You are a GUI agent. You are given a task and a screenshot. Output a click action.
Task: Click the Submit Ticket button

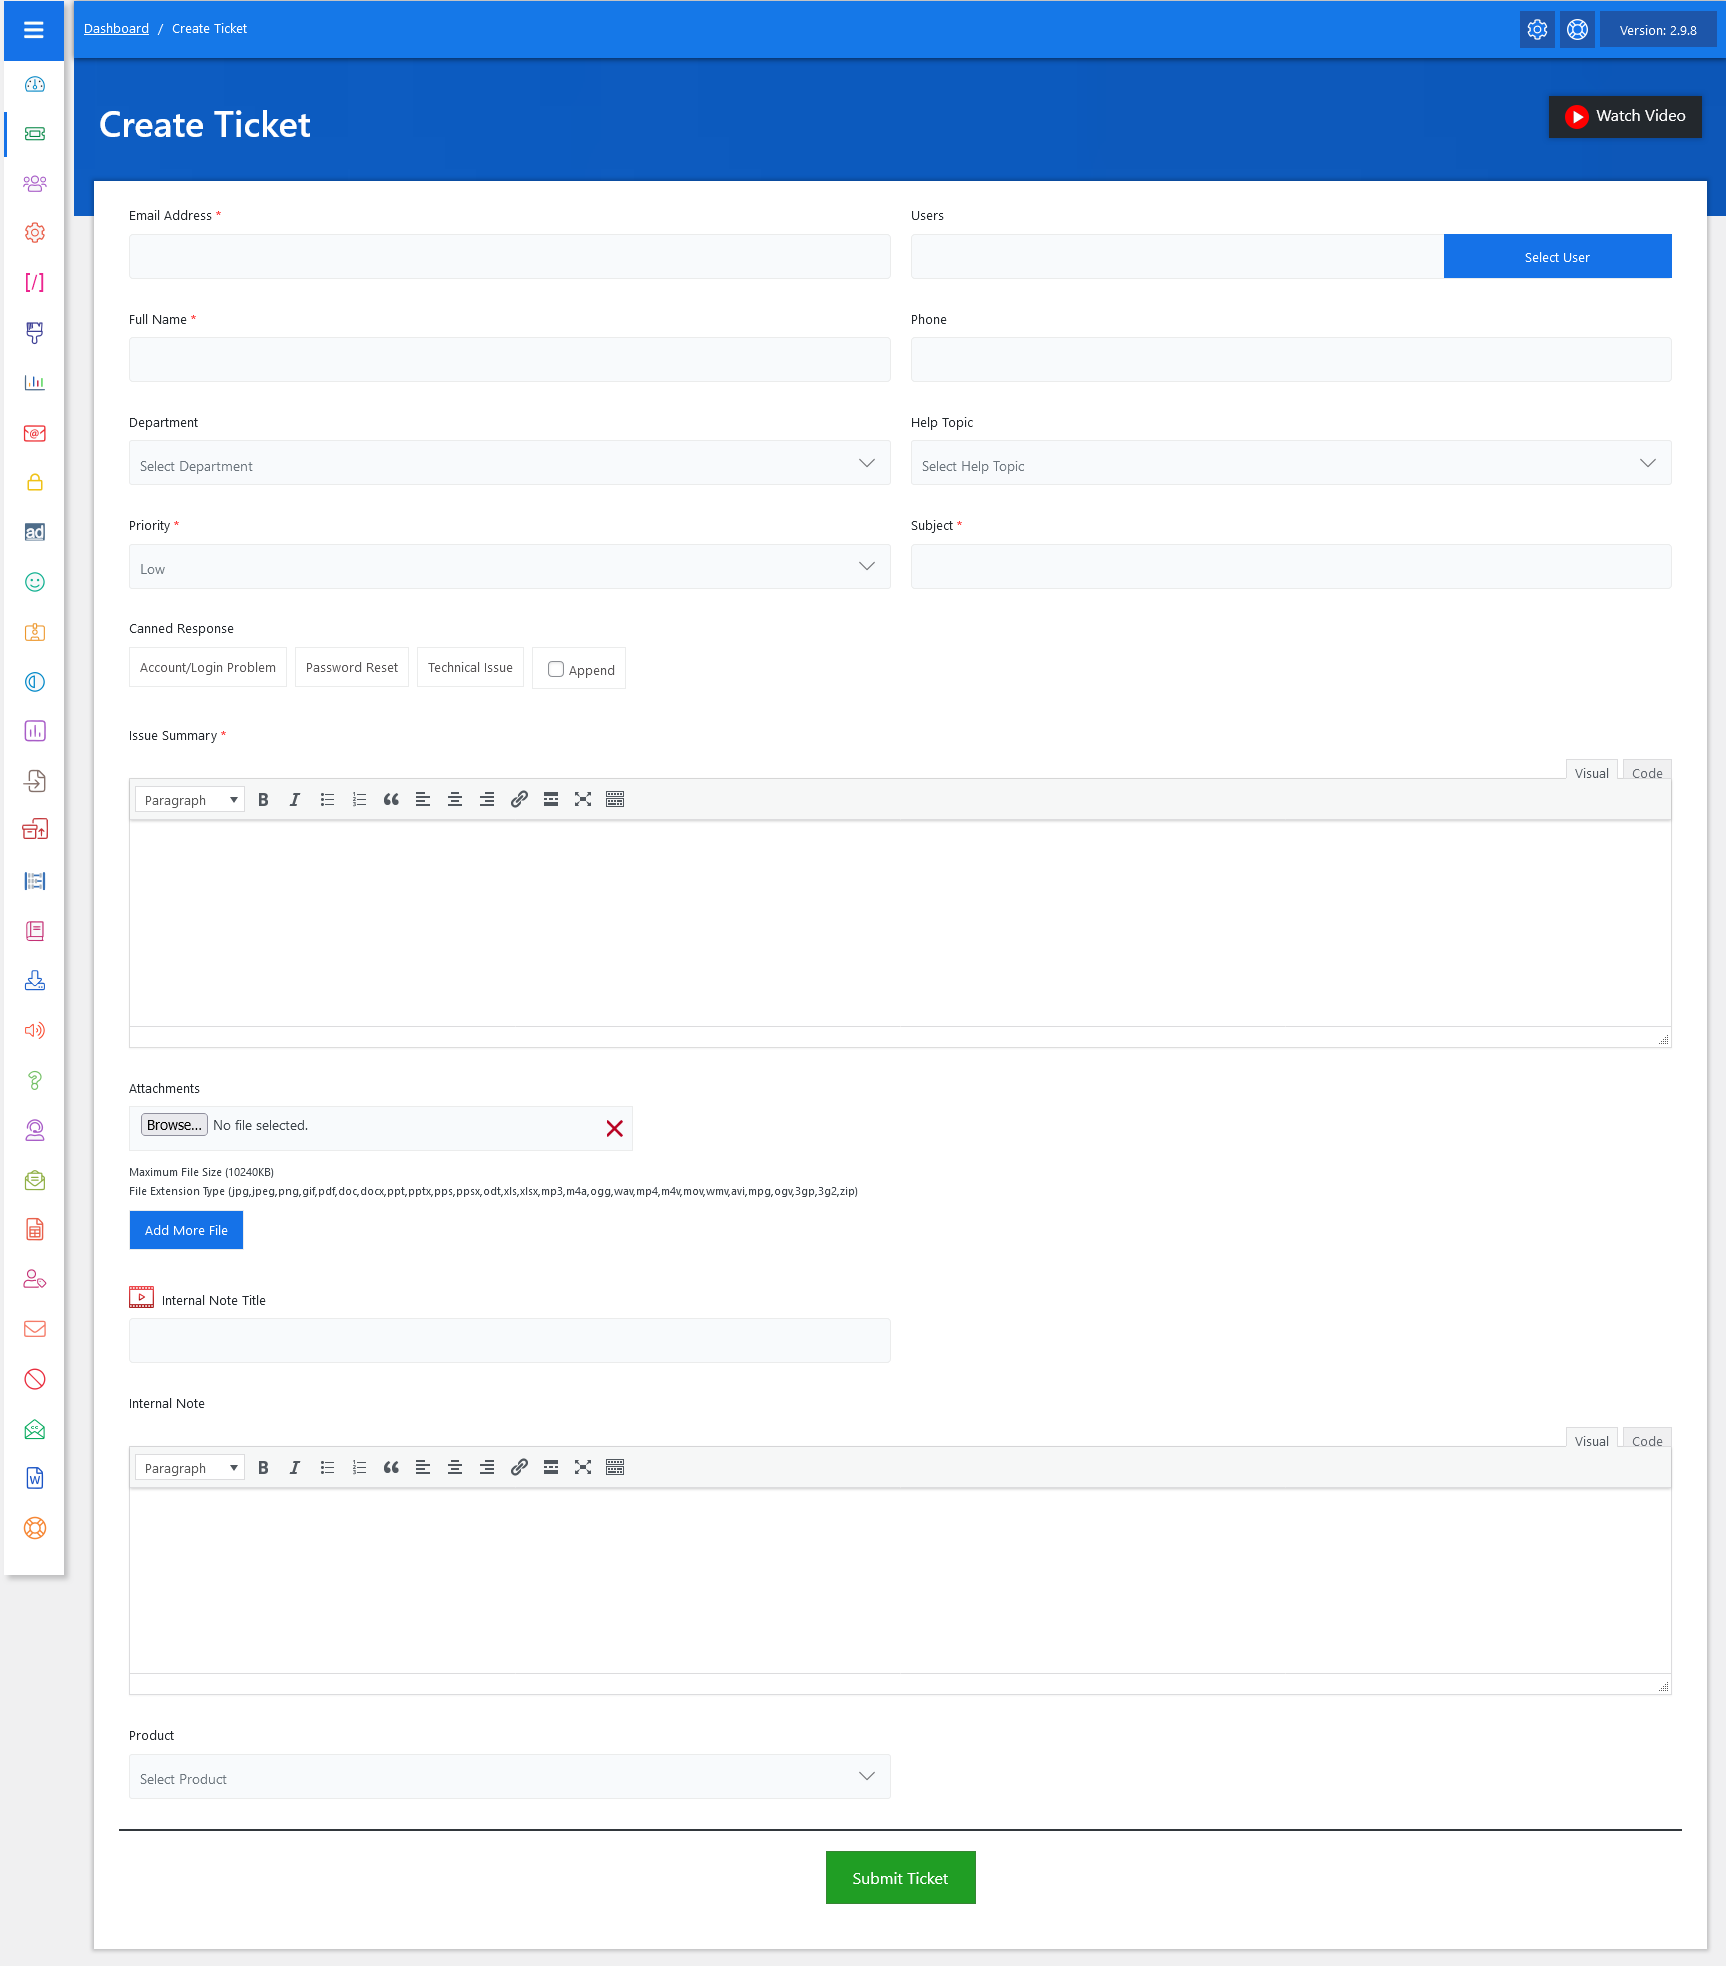coord(900,1878)
